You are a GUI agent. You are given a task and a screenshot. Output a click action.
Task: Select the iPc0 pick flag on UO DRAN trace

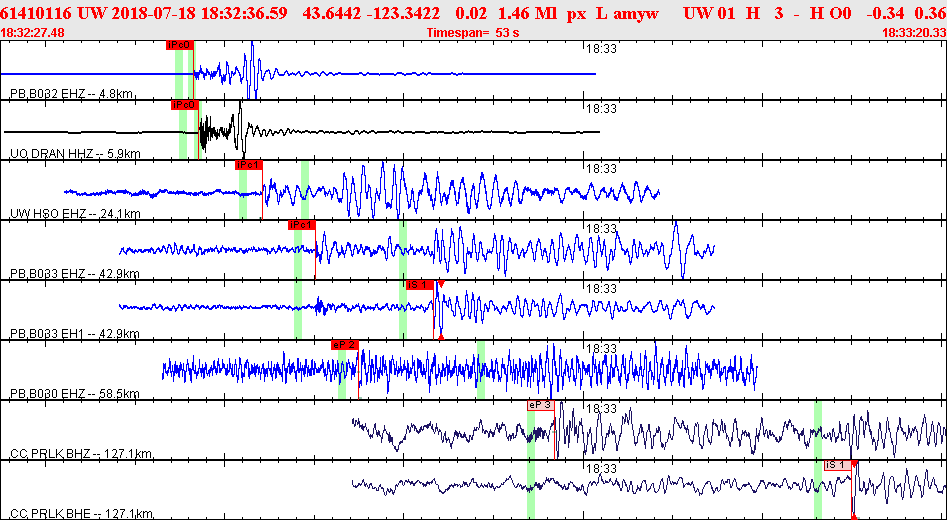pyautogui.click(x=185, y=104)
